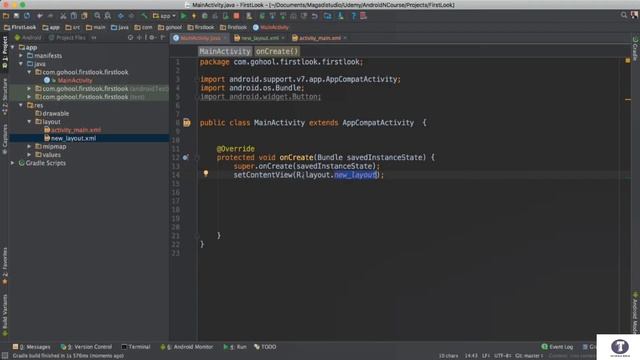The width and height of the screenshot is (640, 360).
Task: Click the MainActivity breadcrumb item
Action: pyautogui.click(x=271, y=27)
